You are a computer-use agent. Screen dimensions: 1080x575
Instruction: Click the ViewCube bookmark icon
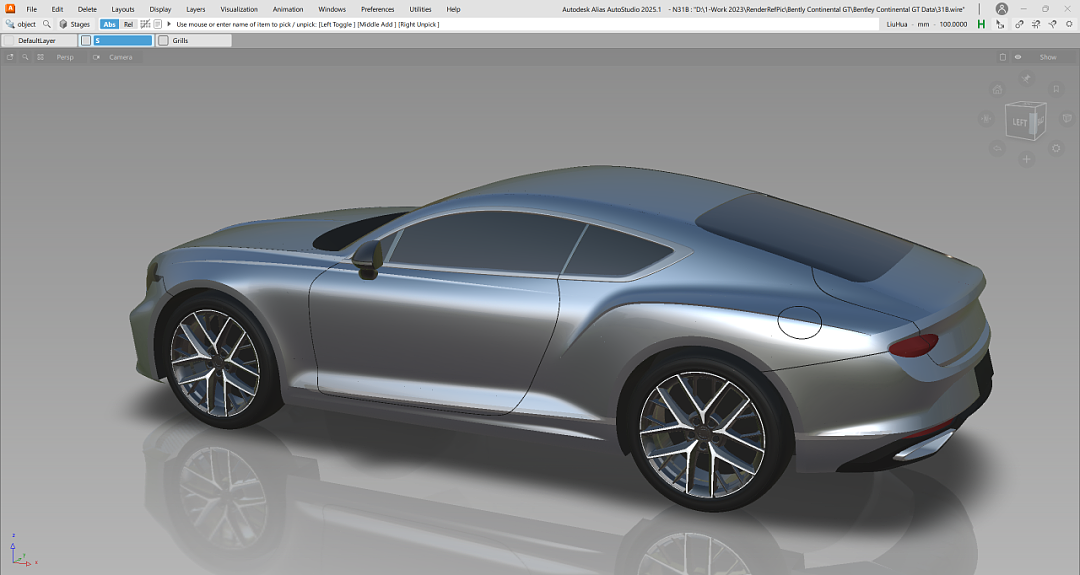[x=1055, y=90]
